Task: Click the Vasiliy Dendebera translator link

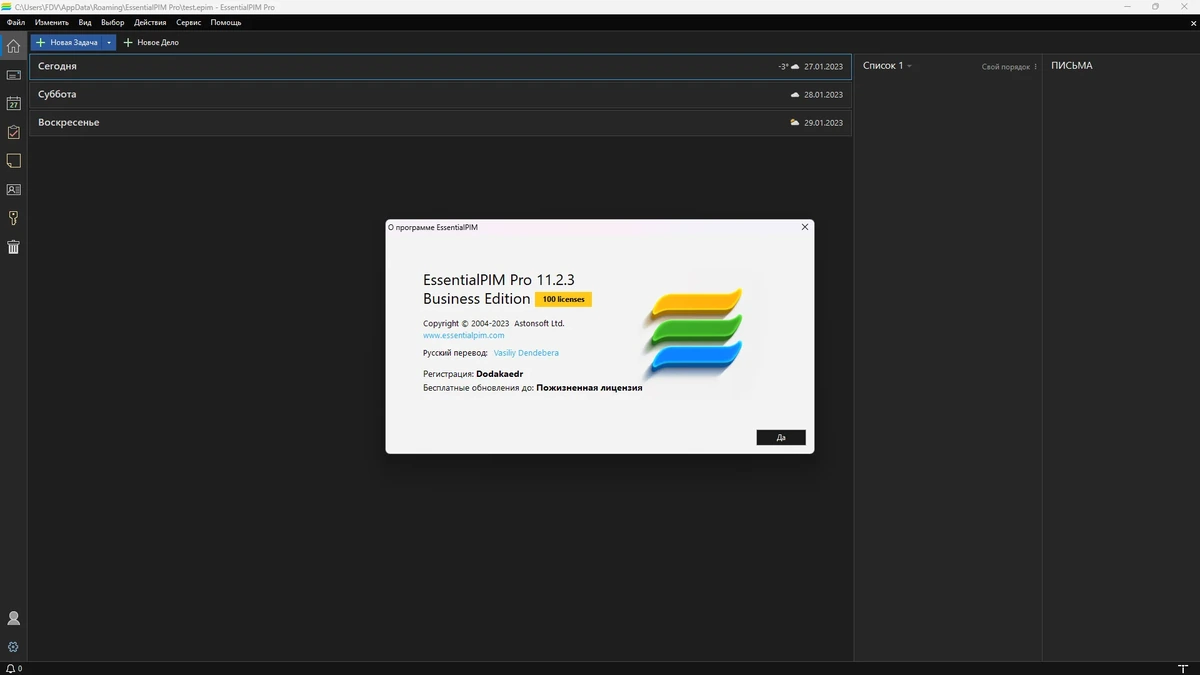Action: (526, 353)
